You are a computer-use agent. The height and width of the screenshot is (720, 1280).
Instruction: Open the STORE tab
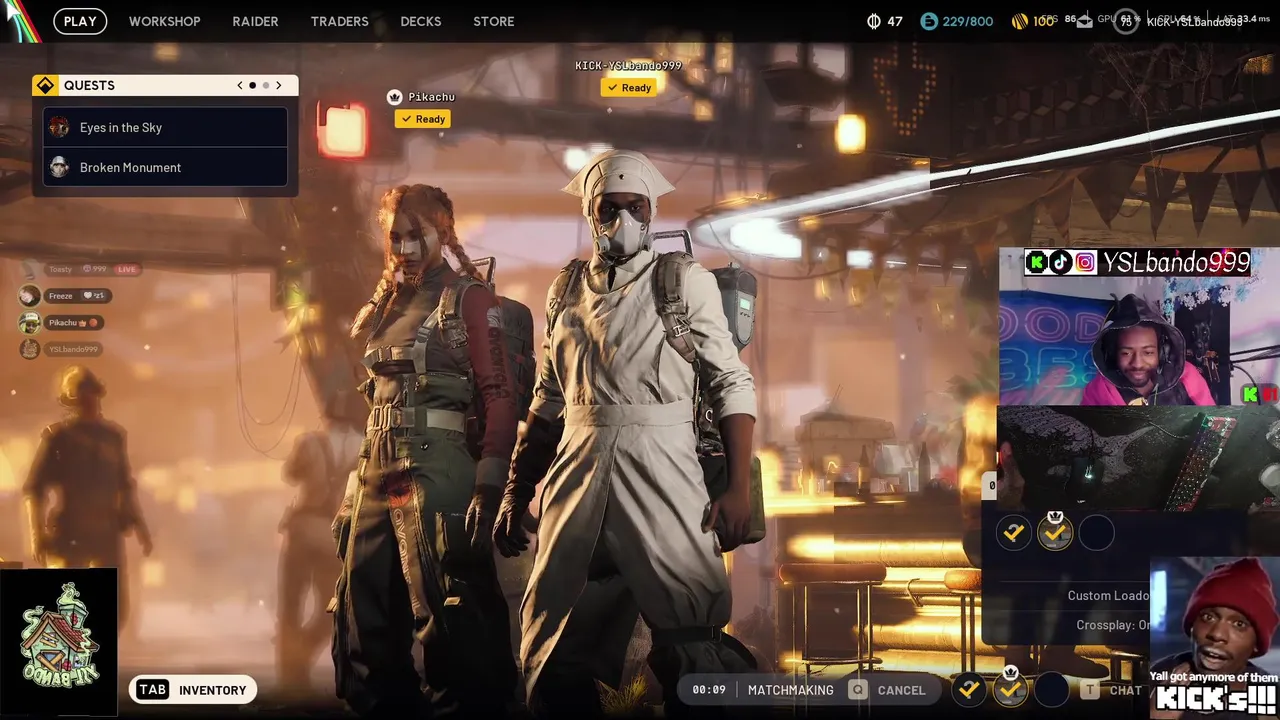tap(493, 21)
